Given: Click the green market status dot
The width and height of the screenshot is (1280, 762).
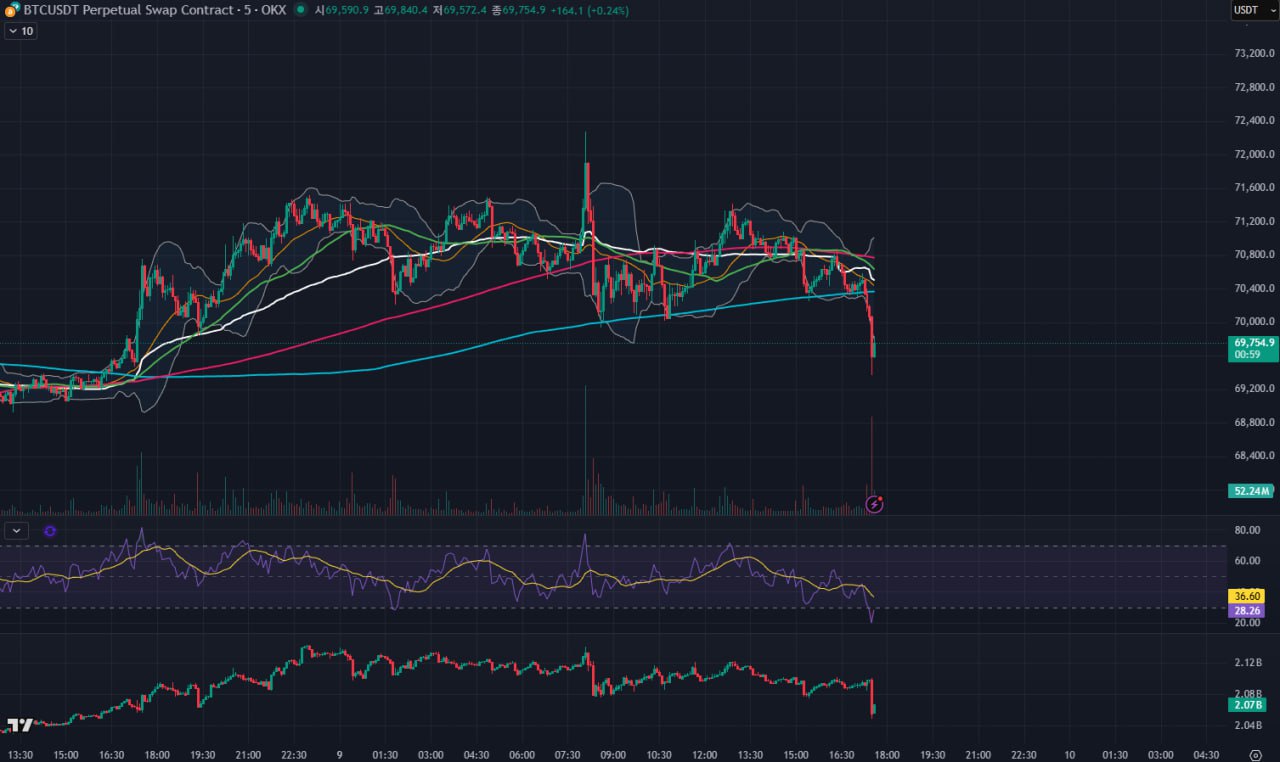Looking at the screenshot, I should 300,10.
